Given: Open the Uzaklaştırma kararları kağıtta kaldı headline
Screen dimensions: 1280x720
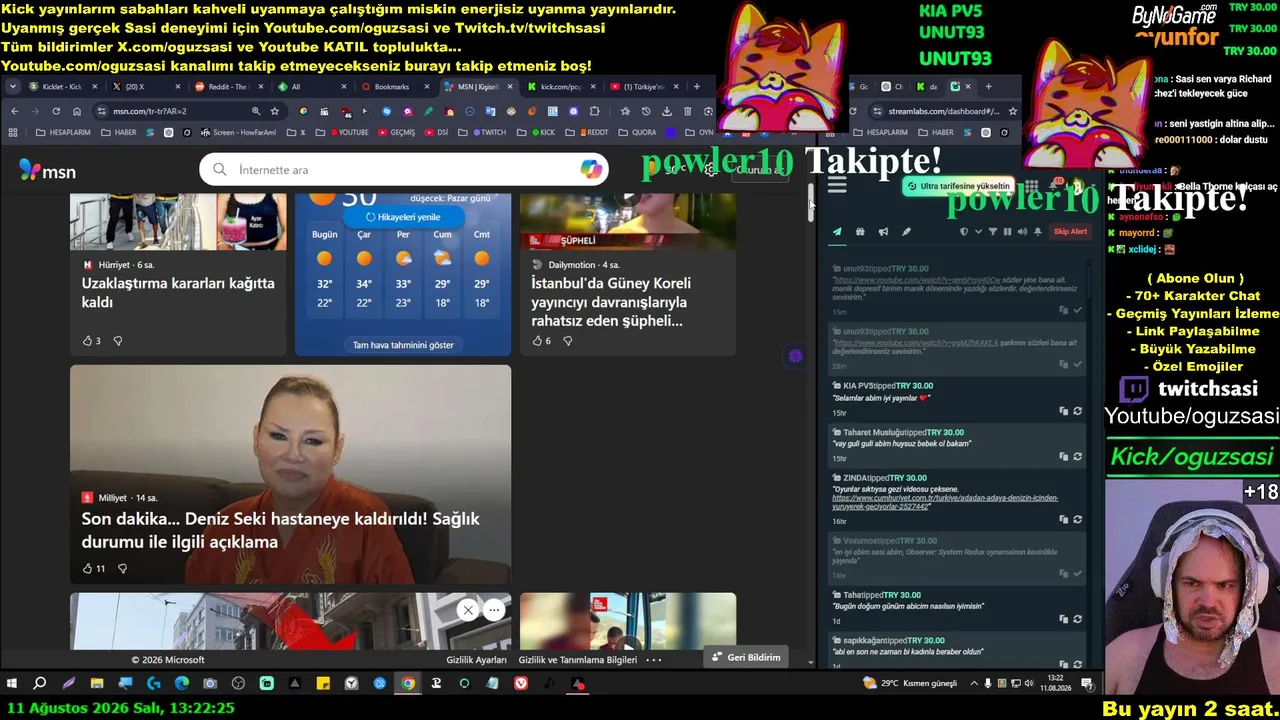Looking at the screenshot, I should pos(178,293).
